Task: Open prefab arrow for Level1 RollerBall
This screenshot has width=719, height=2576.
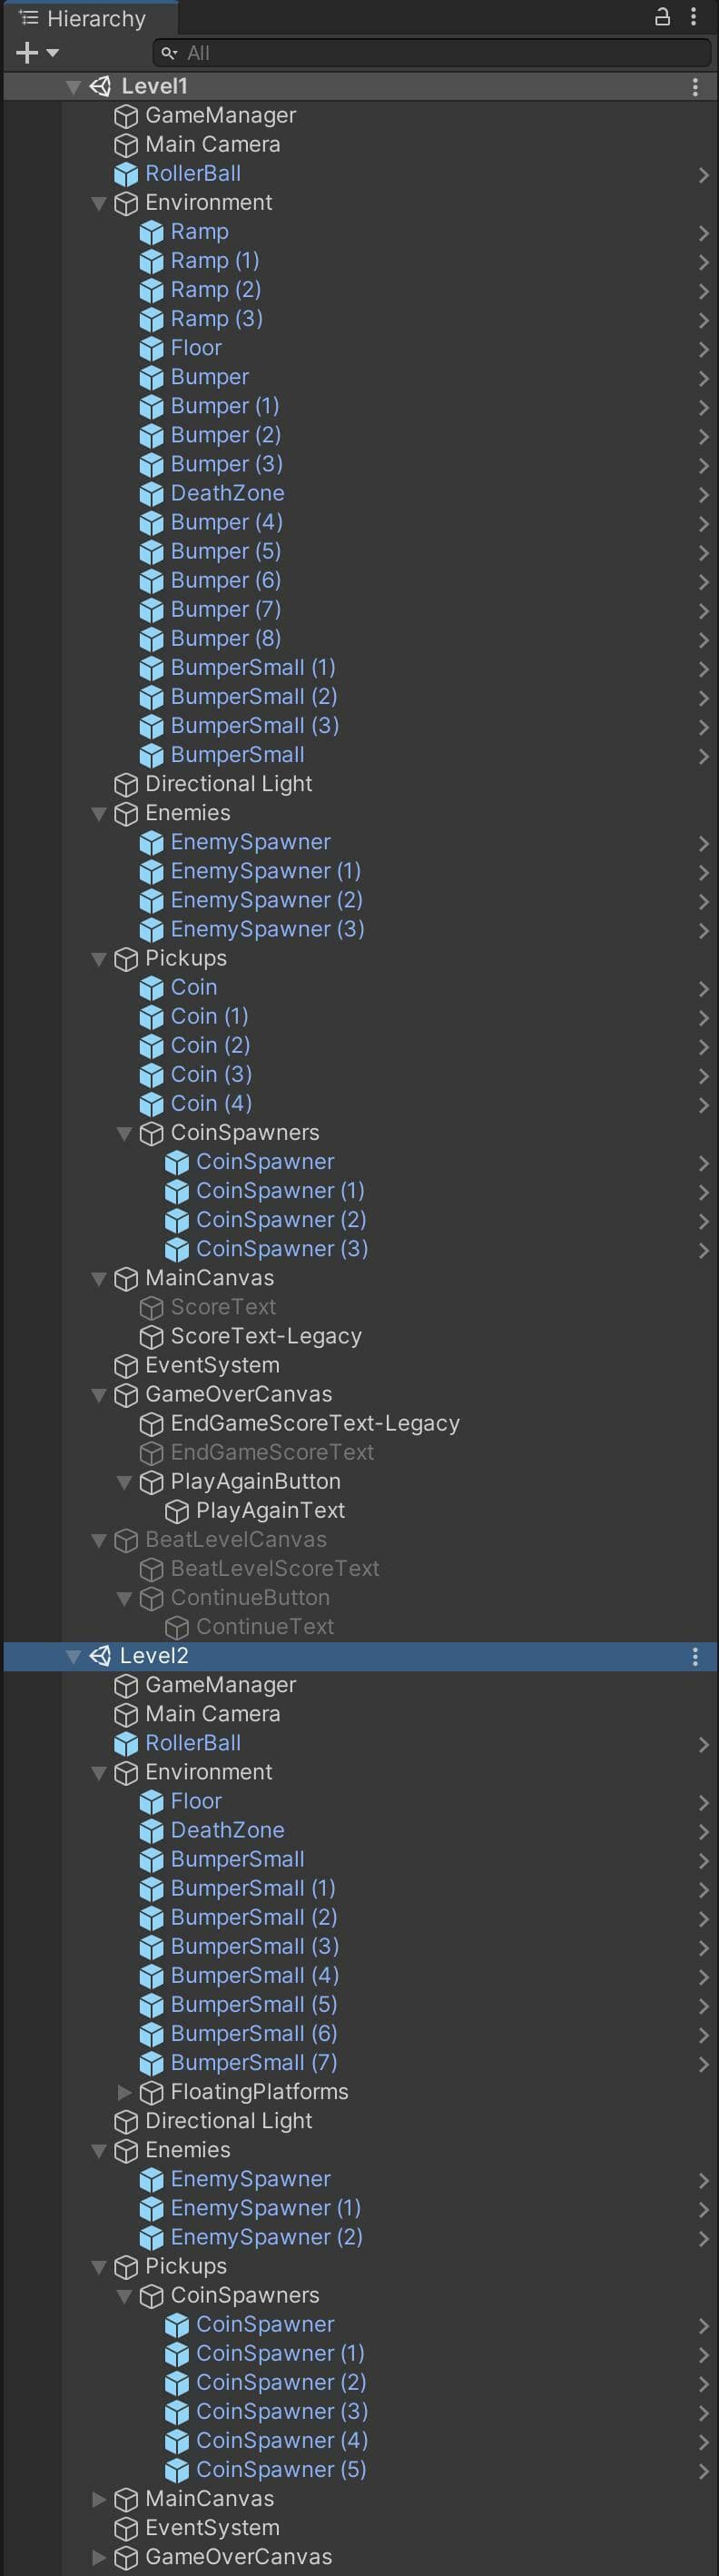Action: click(x=704, y=175)
